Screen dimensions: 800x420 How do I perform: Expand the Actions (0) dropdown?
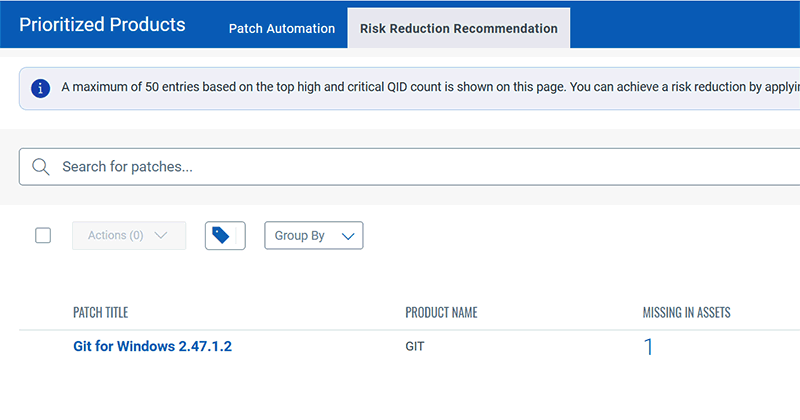tap(129, 235)
